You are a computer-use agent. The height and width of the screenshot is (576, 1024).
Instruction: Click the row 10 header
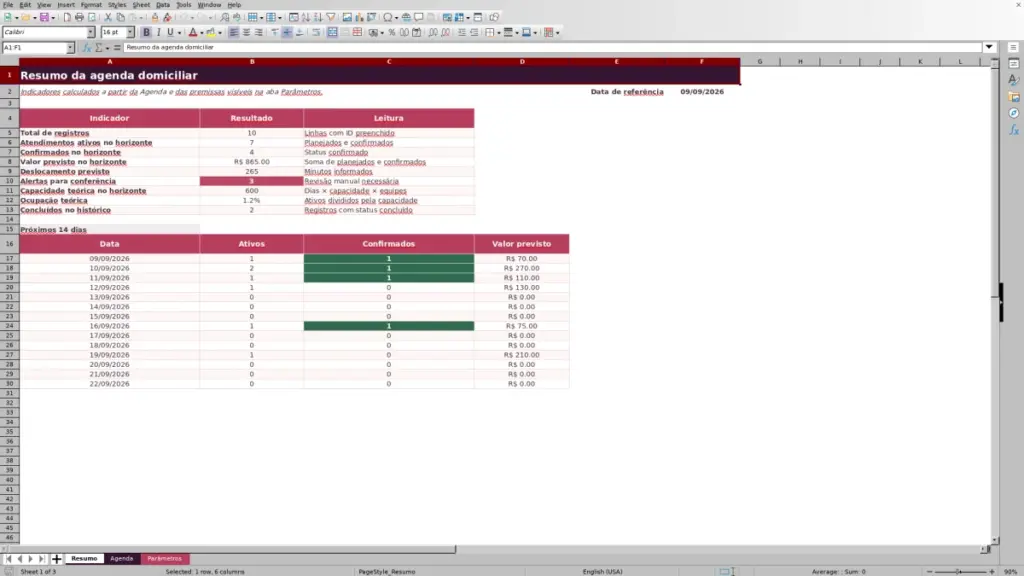tap(9, 182)
